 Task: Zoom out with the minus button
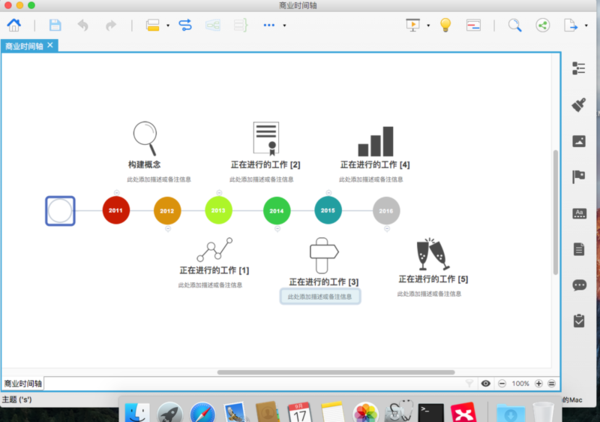pos(502,383)
